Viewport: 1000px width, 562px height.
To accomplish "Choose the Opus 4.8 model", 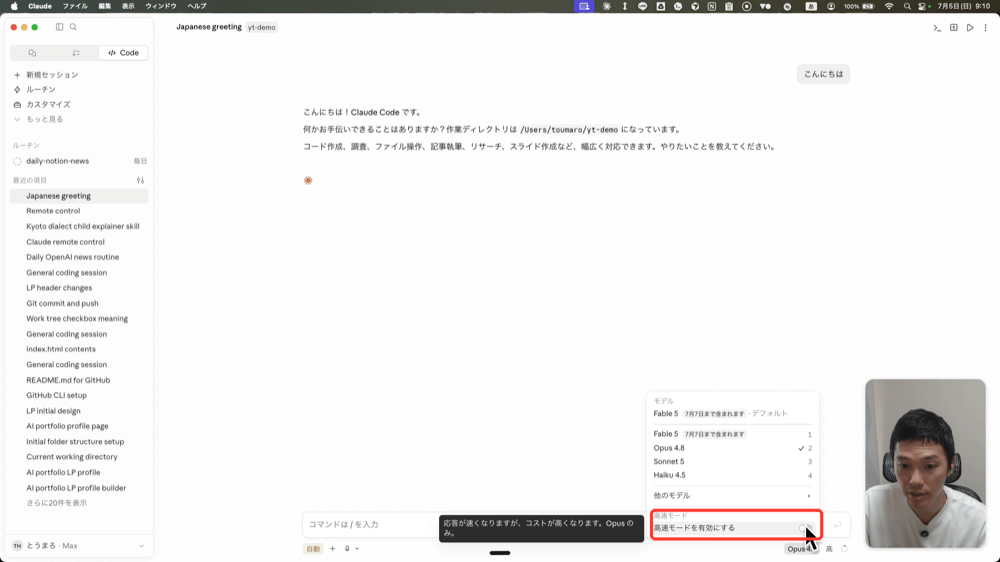I will point(732,448).
